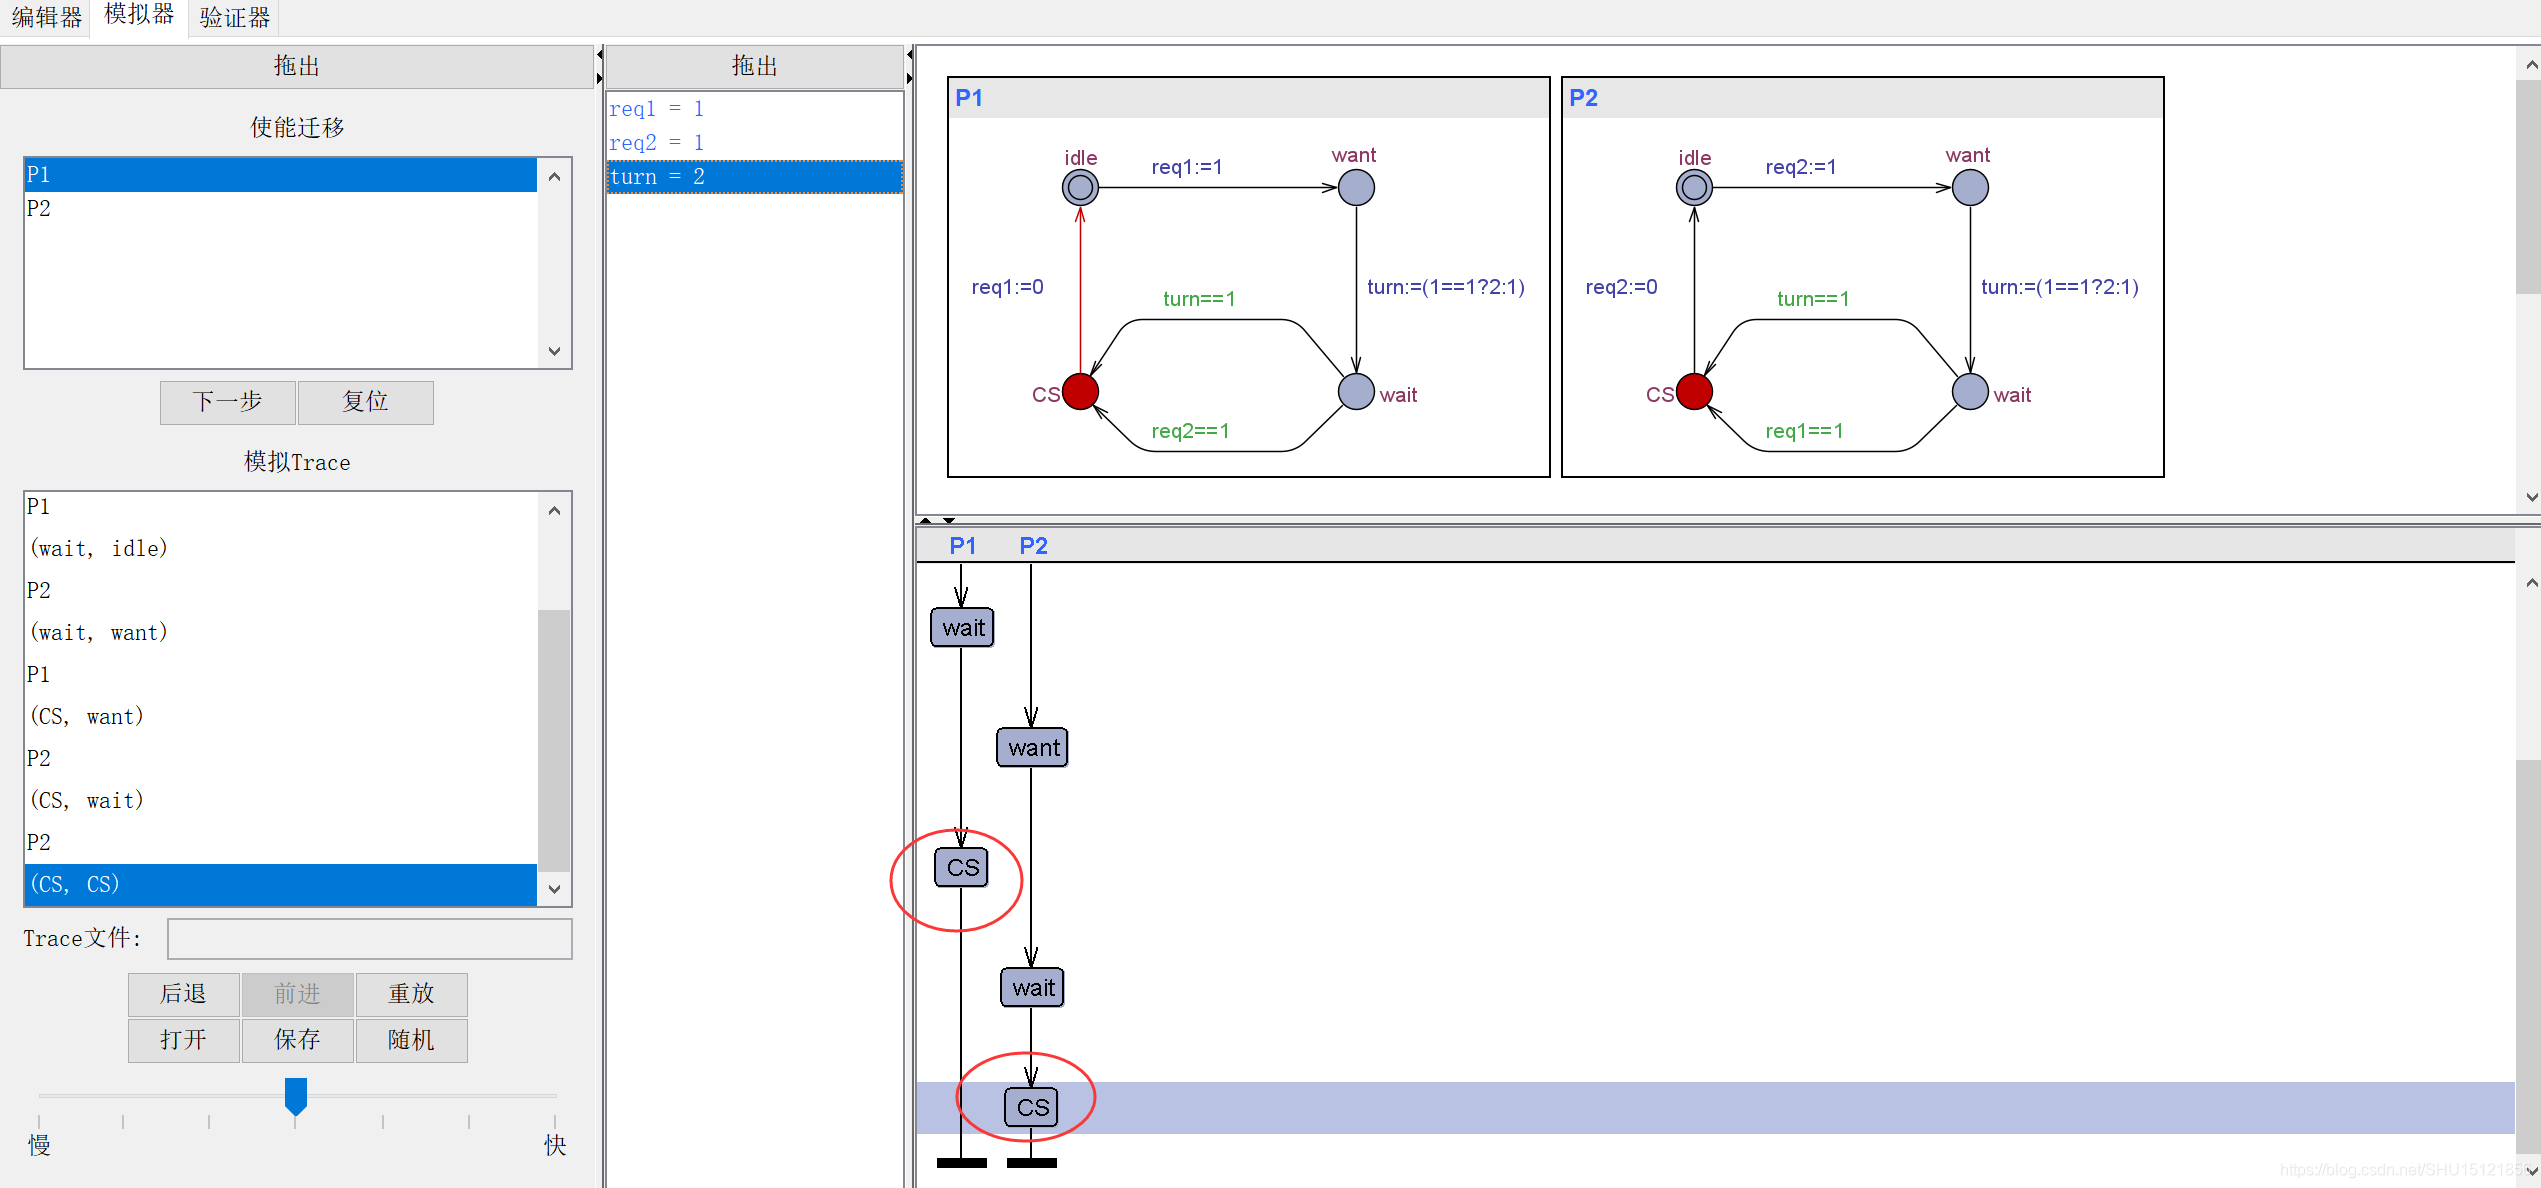This screenshot has width=2541, height=1188.
Task: Switch to the 编辑器 tab
Action: pyautogui.click(x=45, y=17)
